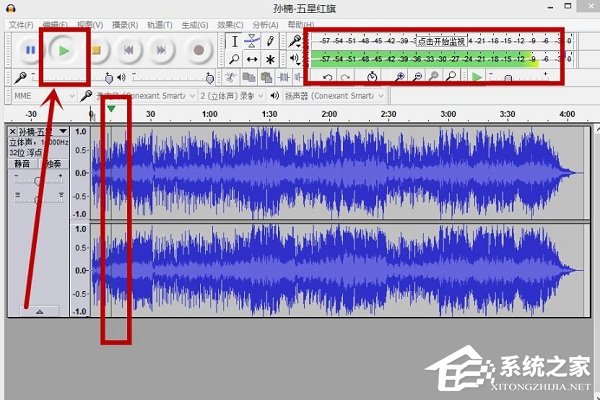Adjust the track gain slider

[38, 179]
